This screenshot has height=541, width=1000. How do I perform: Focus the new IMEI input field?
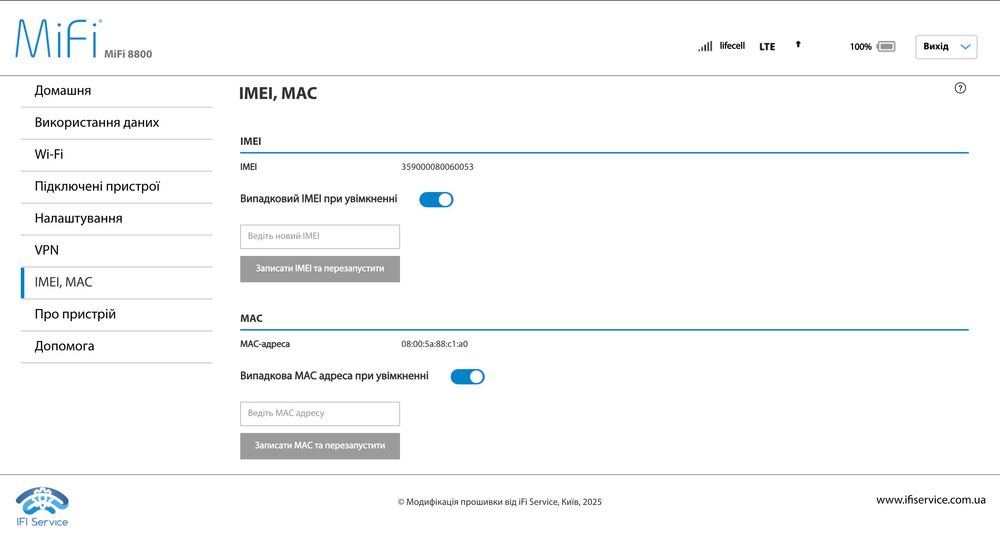(320, 237)
